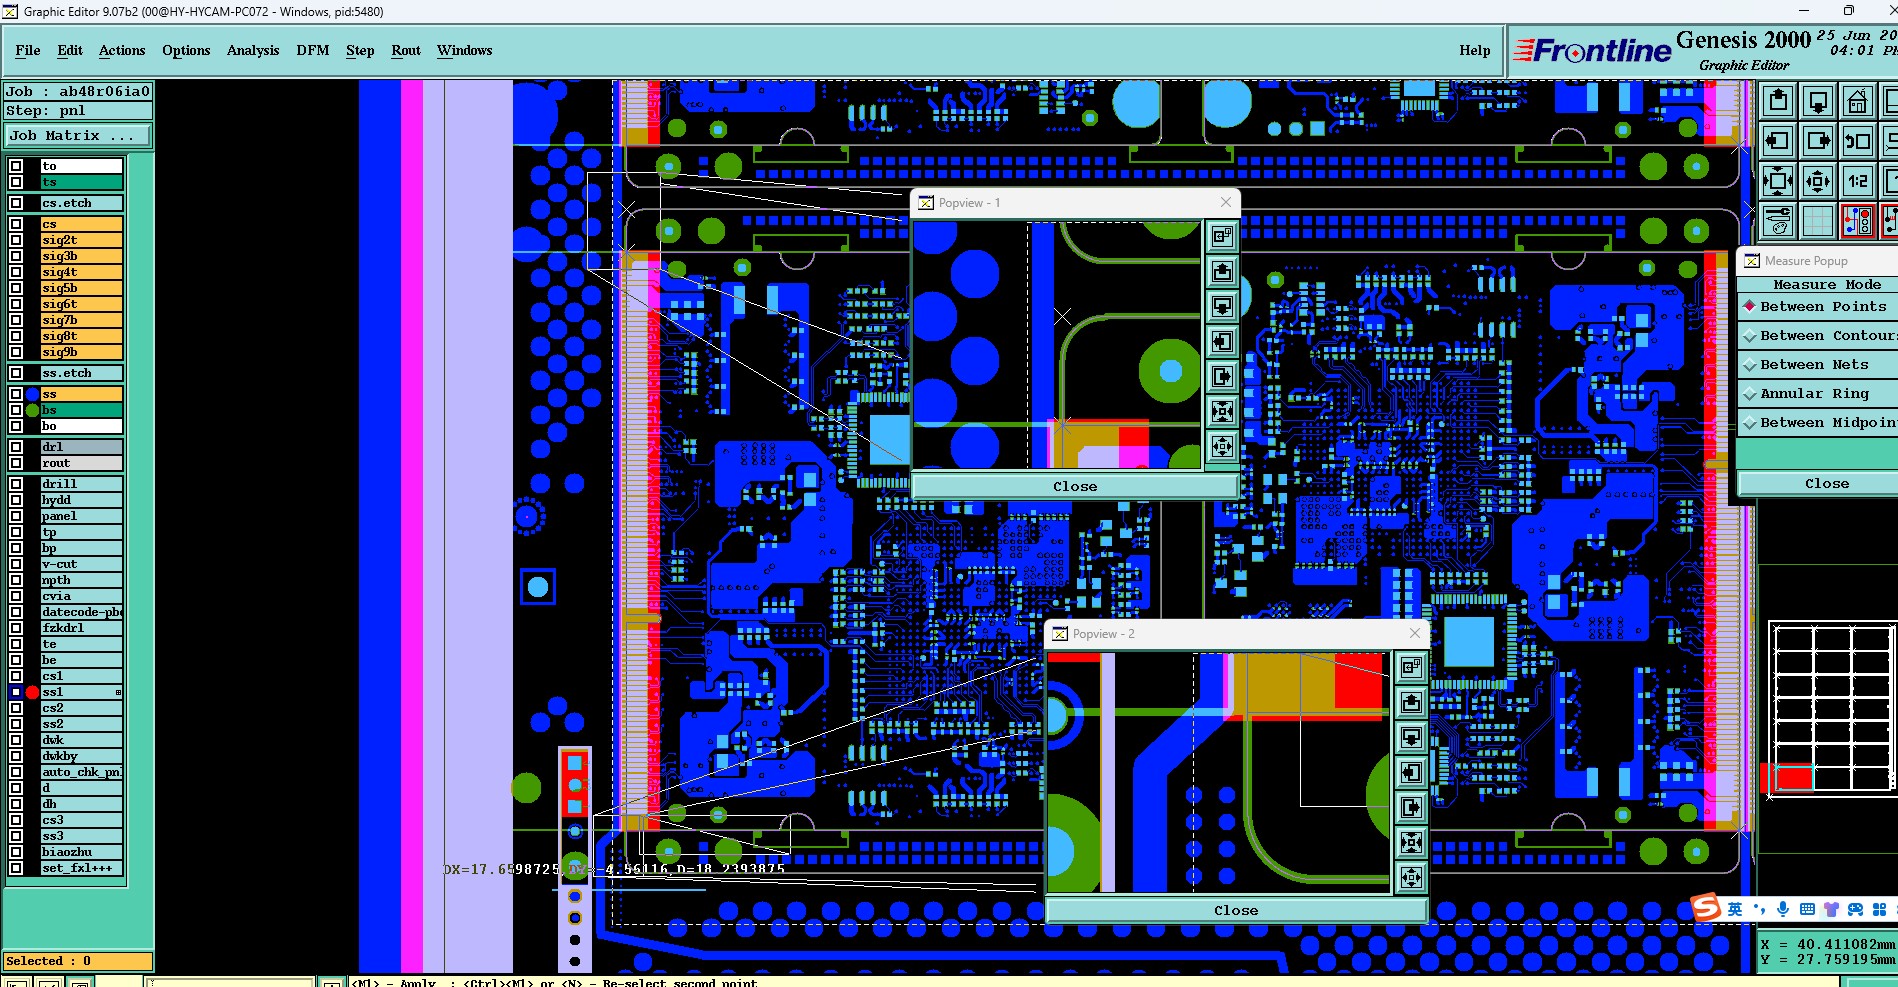The width and height of the screenshot is (1898, 987).
Task: Toggle checkbox for the biaozhu layer
Action: [16, 852]
